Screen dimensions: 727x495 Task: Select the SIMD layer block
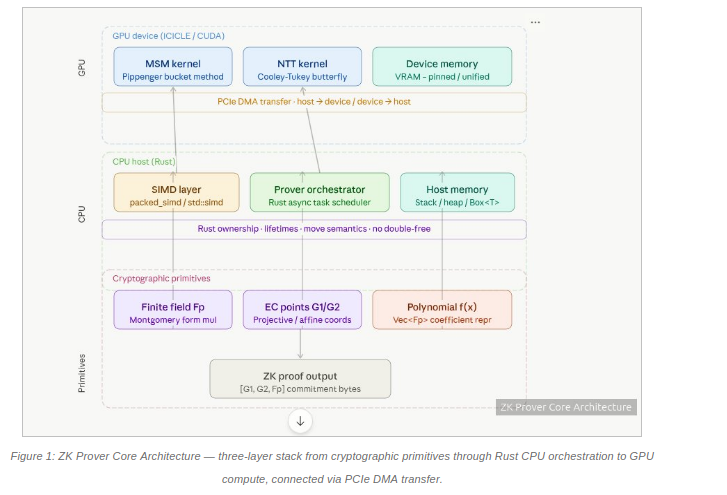tap(176, 193)
